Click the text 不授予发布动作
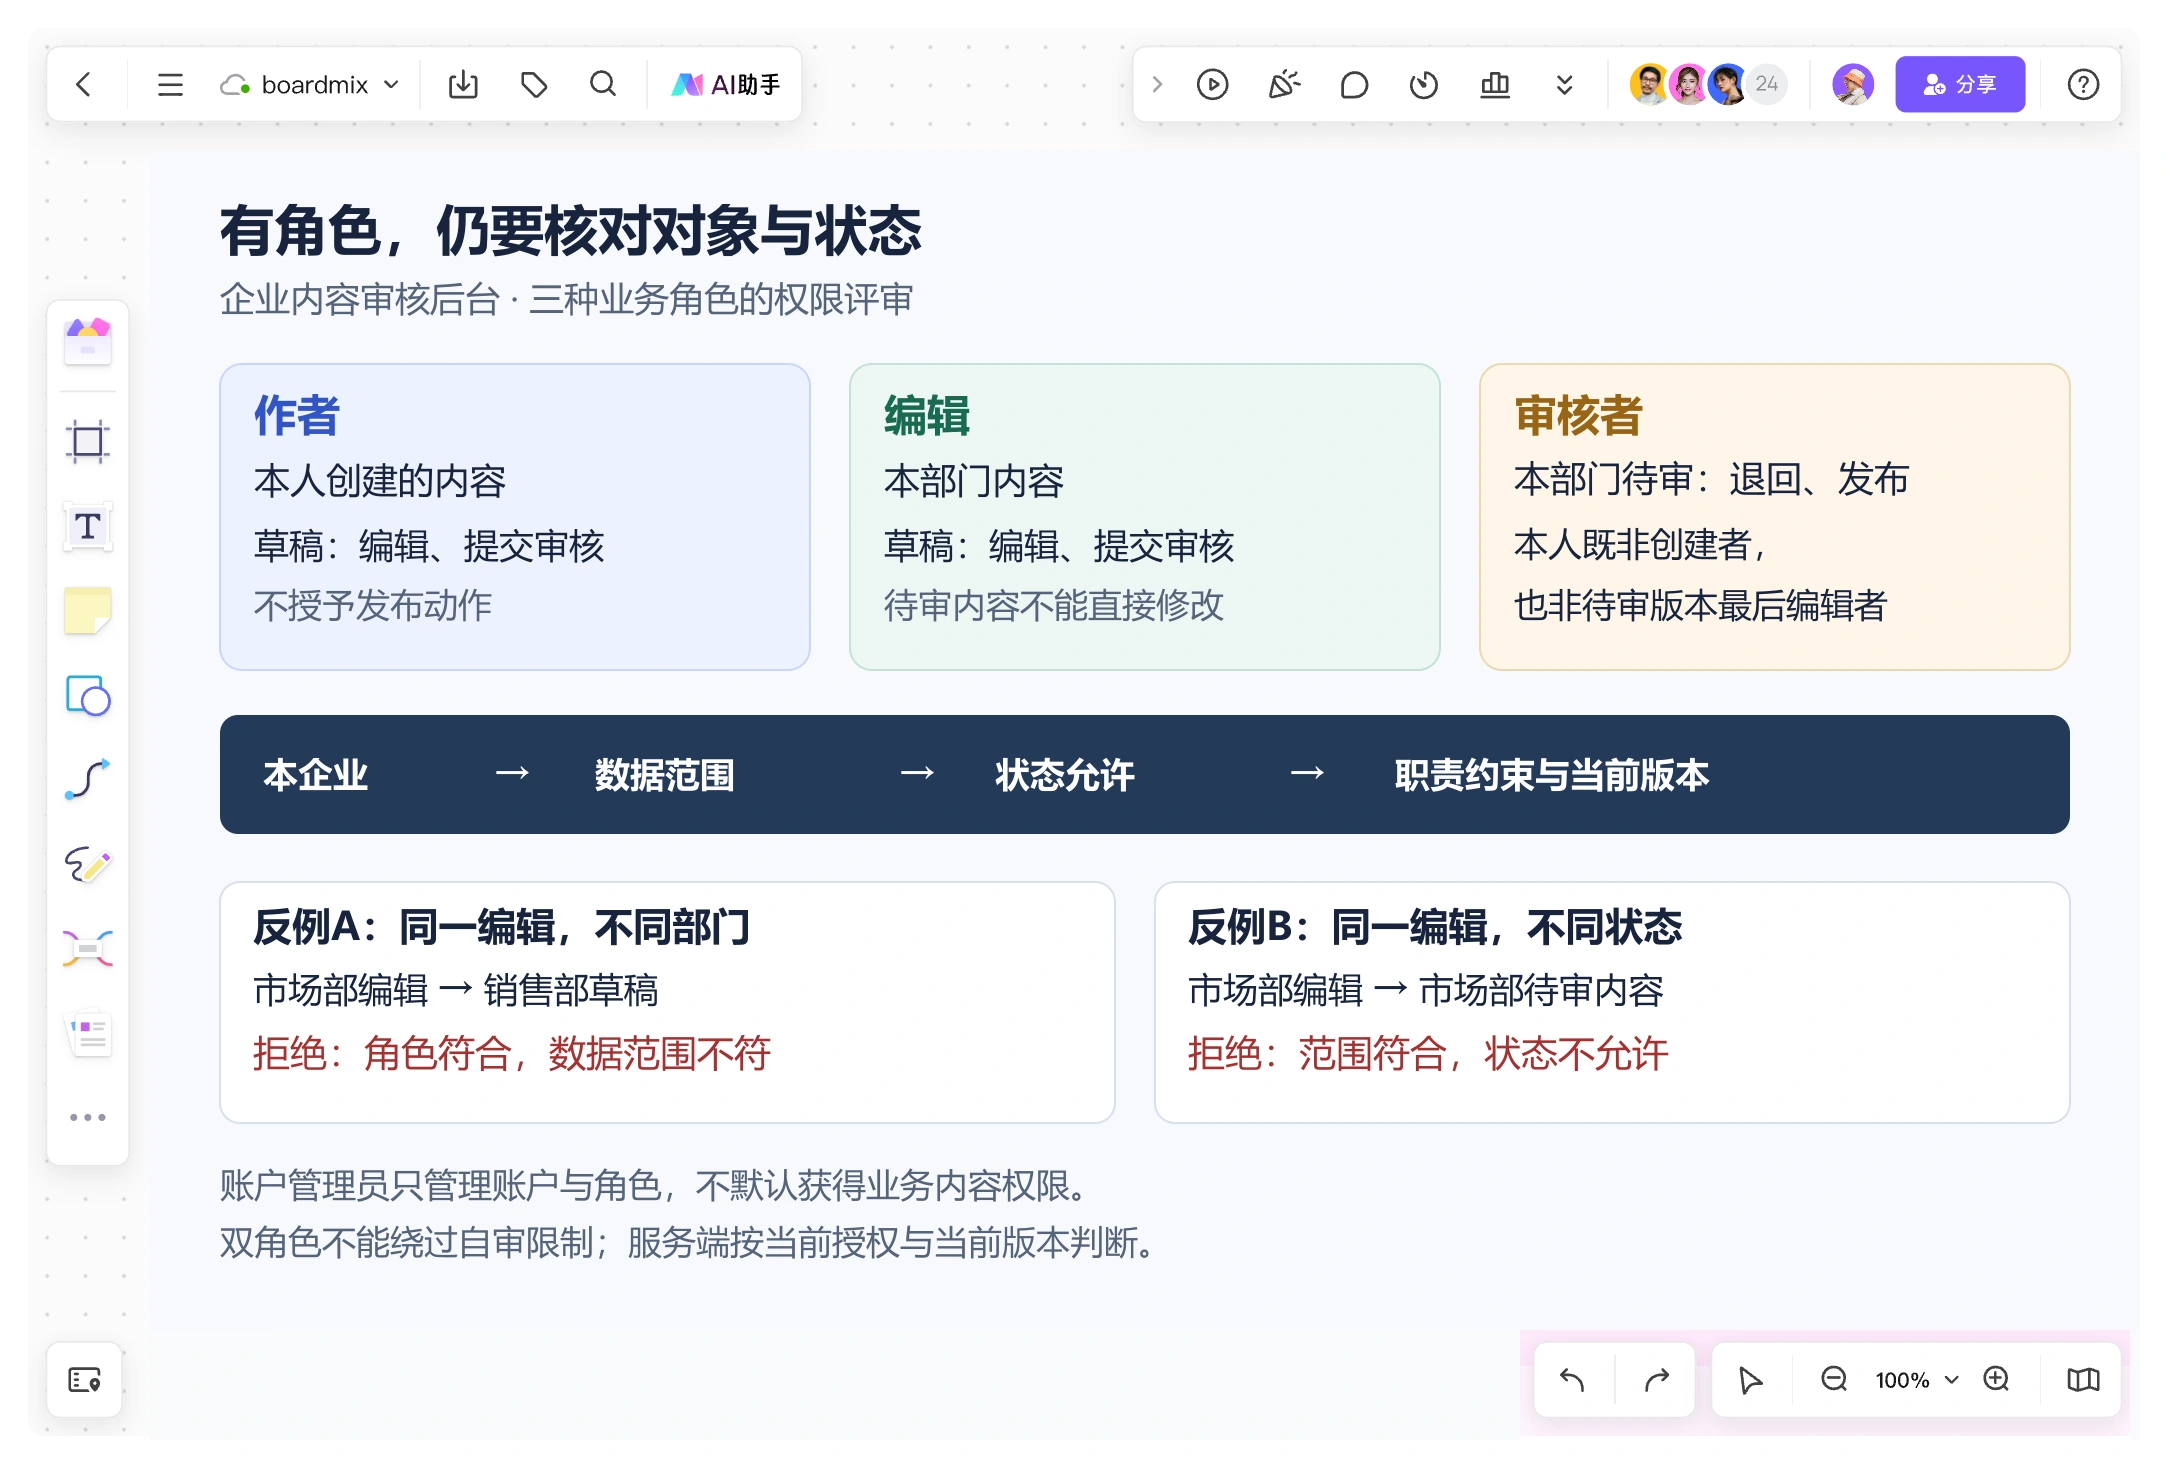The height and width of the screenshot is (1464, 2168). [373, 605]
